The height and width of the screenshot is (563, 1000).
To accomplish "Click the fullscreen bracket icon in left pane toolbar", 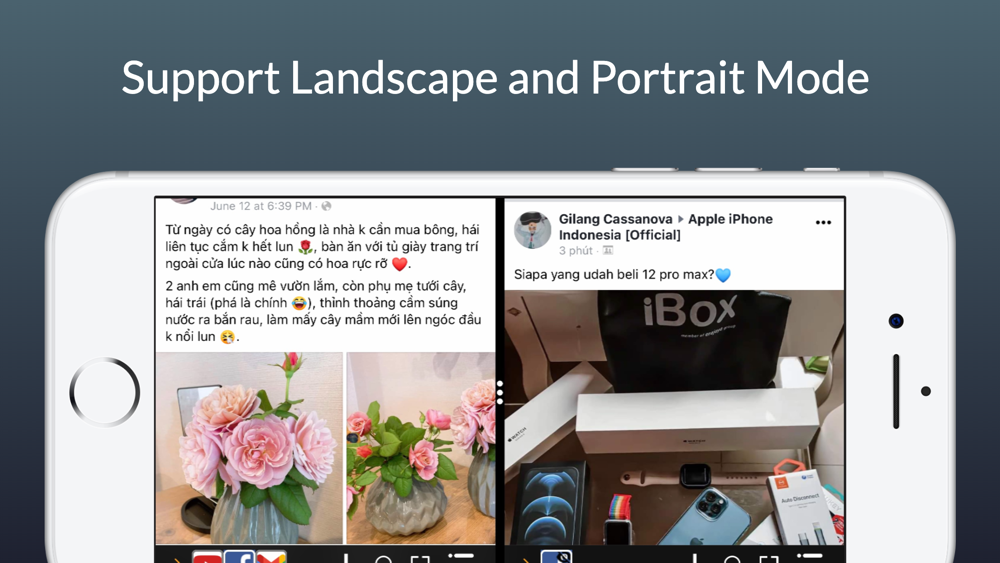I will [420, 559].
